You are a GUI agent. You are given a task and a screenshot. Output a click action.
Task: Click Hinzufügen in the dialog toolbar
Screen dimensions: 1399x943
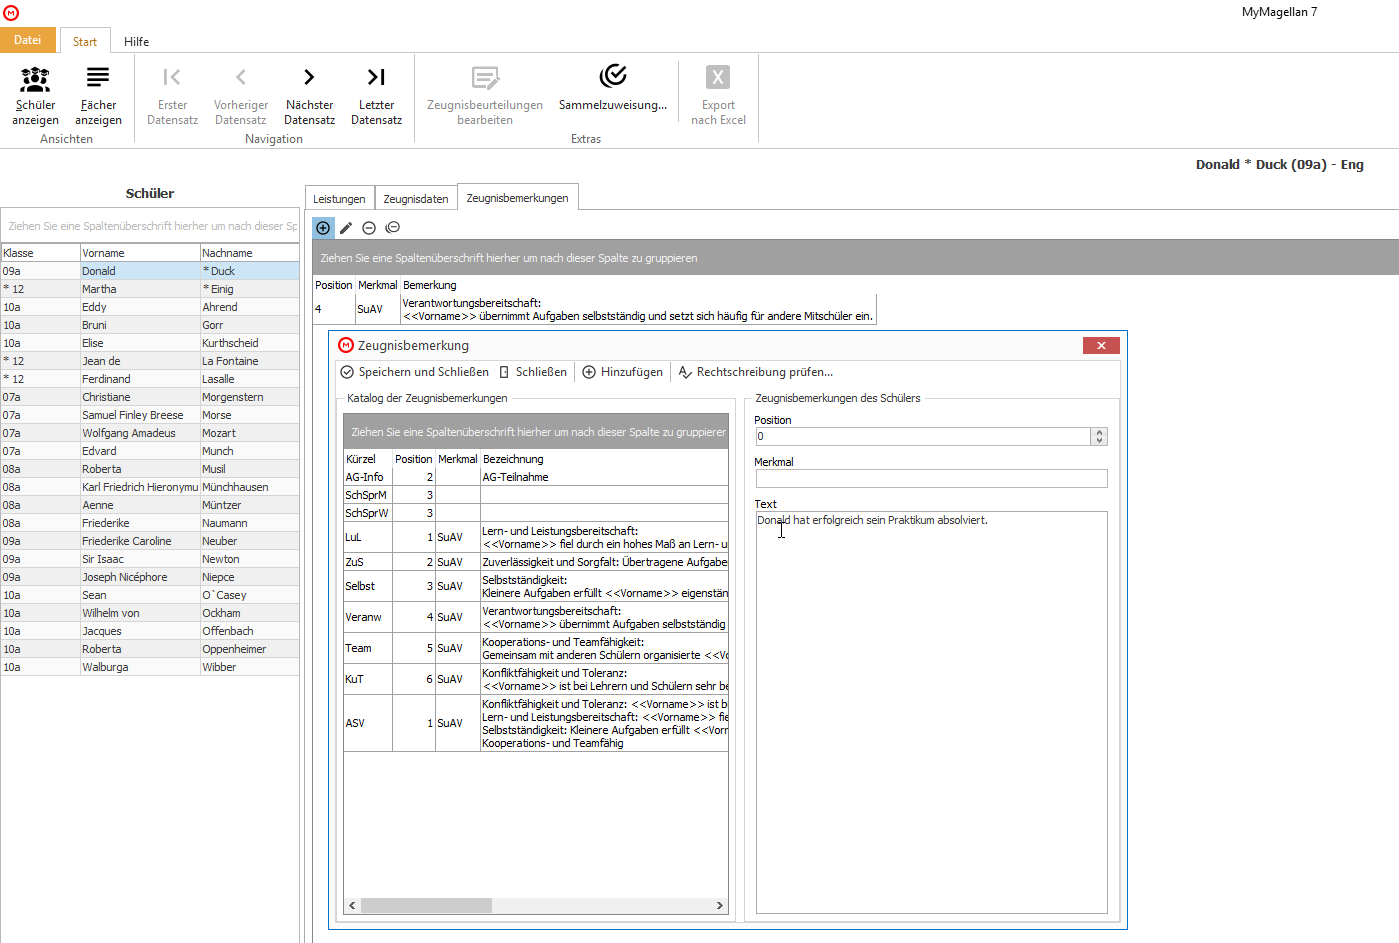[x=622, y=372]
